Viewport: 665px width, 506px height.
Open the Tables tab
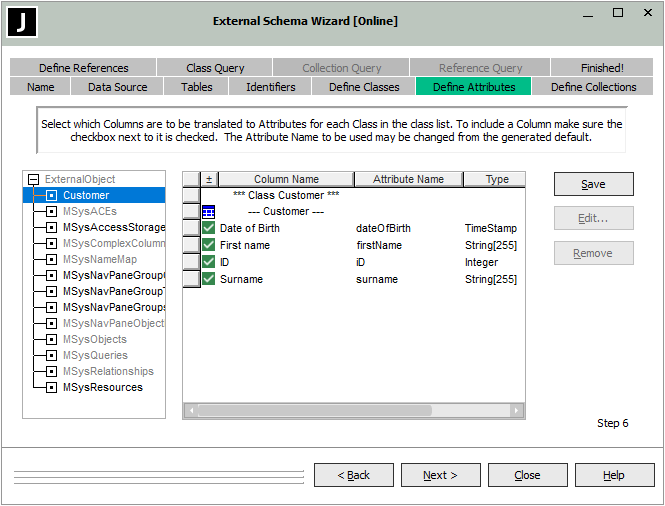click(196, 87)
